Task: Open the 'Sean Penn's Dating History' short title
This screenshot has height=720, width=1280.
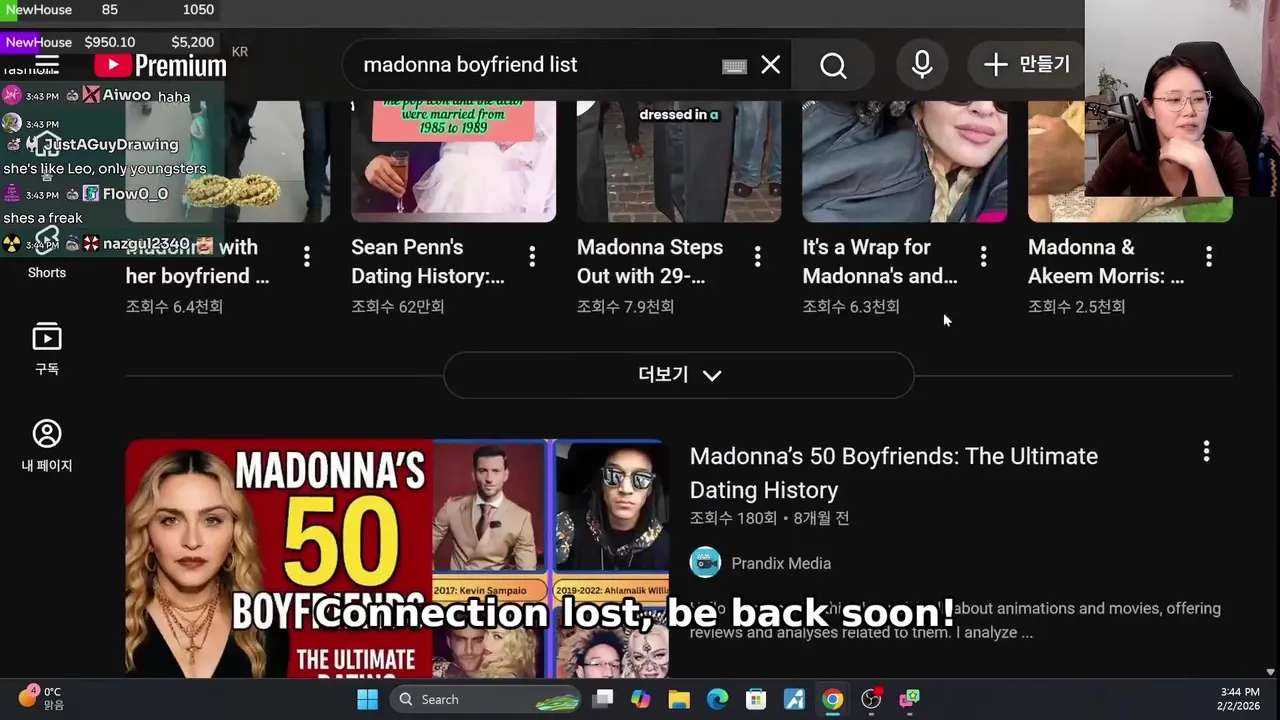Action: [428, 262]
